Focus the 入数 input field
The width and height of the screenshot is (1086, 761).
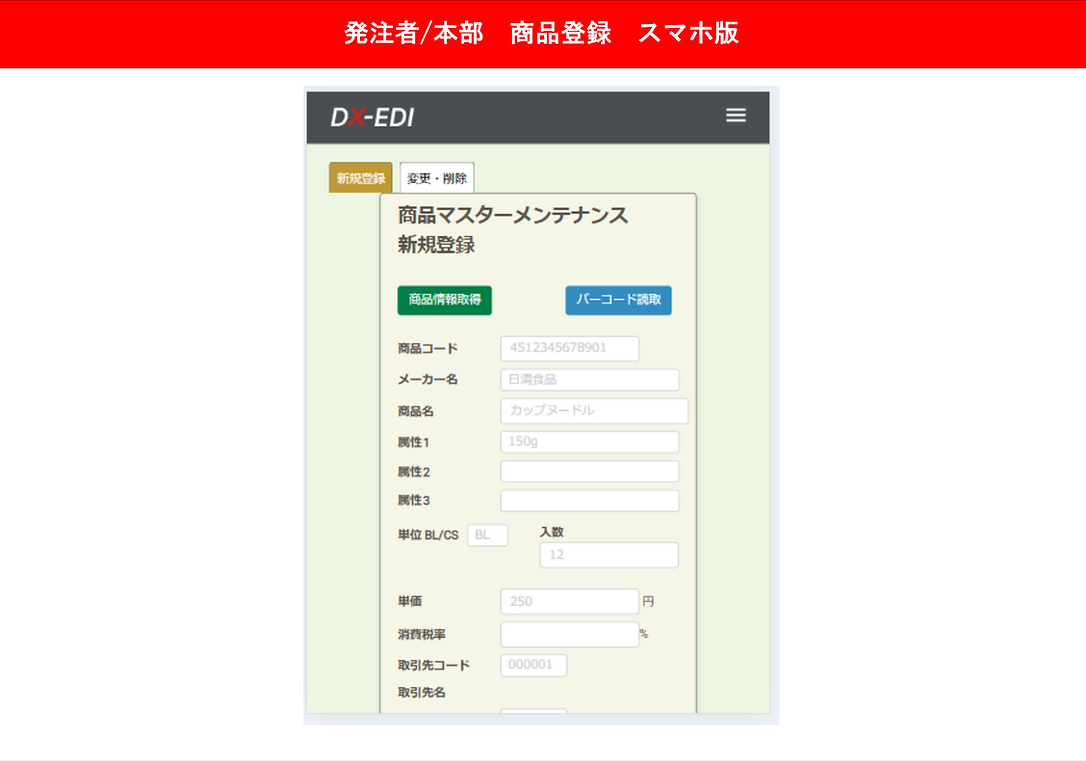point(609,555)
